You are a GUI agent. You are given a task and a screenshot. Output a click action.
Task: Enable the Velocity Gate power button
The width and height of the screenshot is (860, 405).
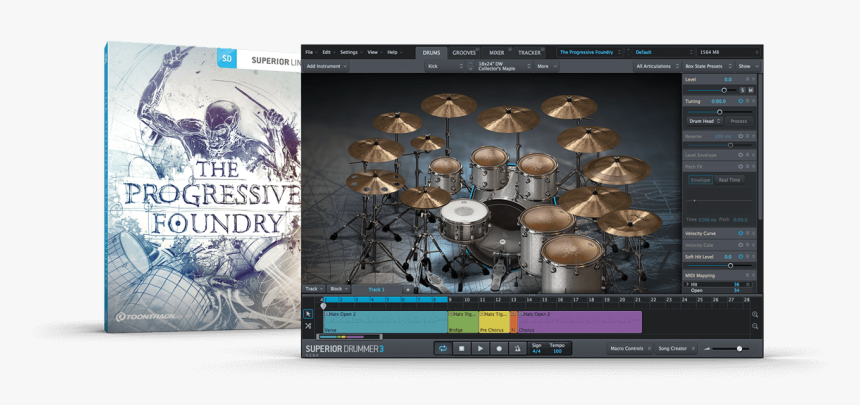pos(741,245)
